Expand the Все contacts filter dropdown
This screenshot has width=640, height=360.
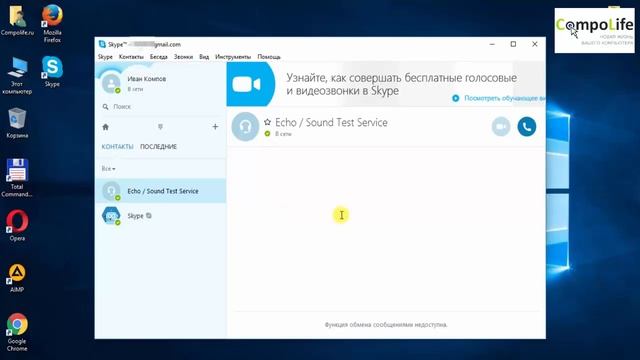click(x=108, y=169)
